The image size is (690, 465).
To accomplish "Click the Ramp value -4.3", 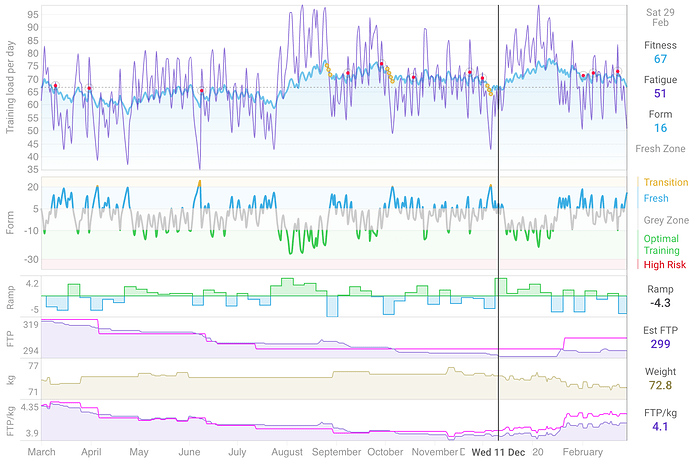I will click(660, 303).
